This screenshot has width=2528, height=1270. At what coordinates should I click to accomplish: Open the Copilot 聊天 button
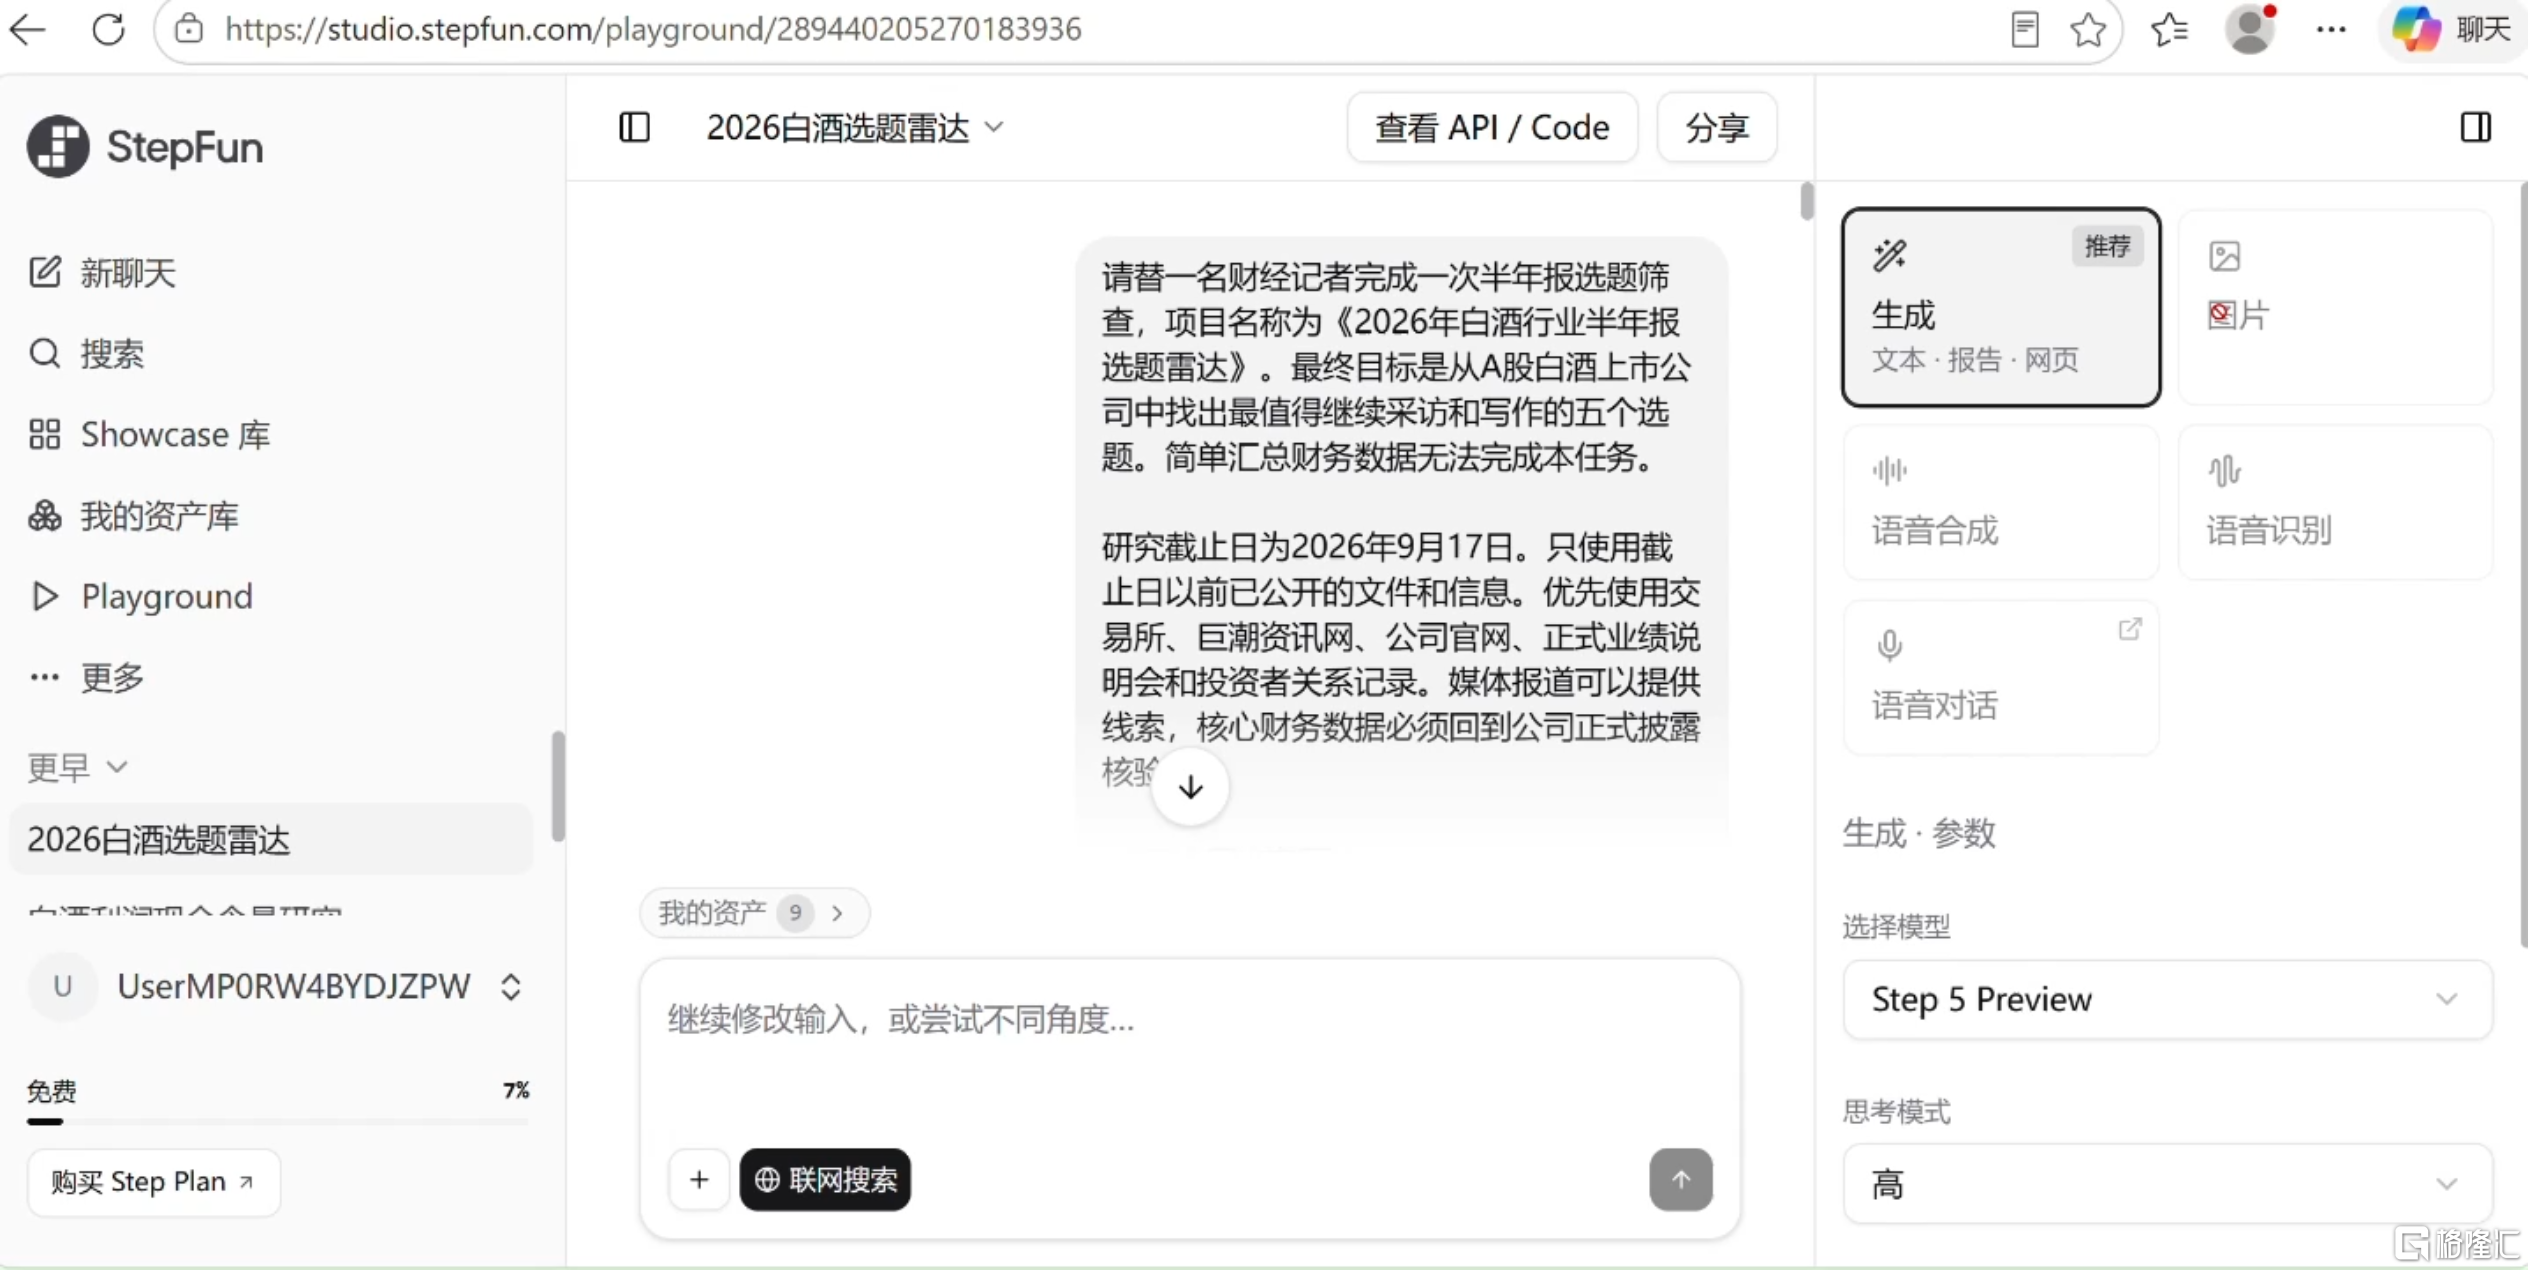coord(2451,29)
